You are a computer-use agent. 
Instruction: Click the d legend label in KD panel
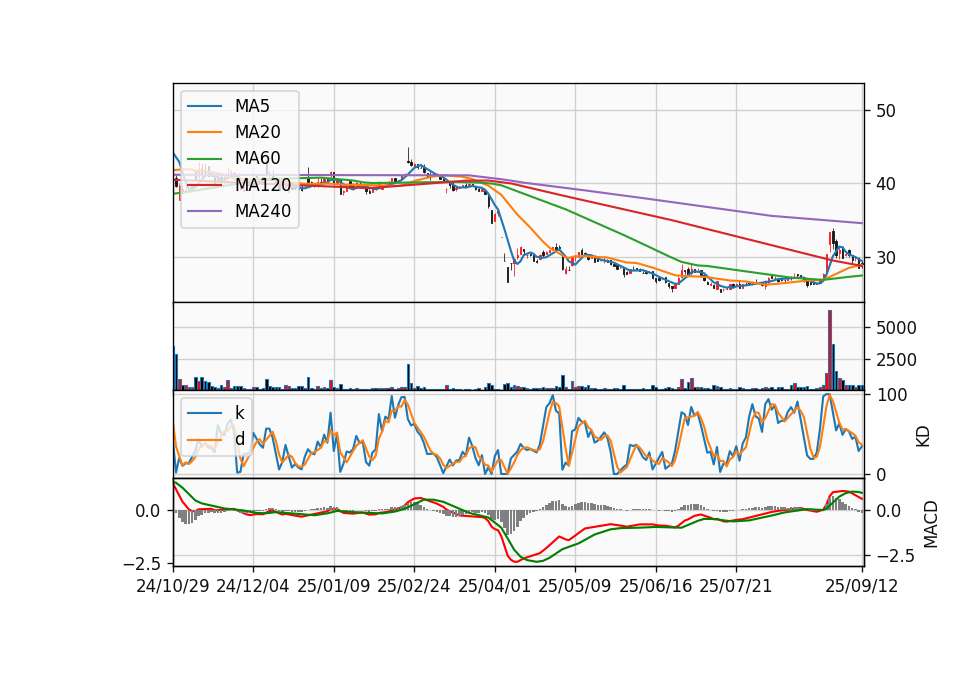(239, 438)
